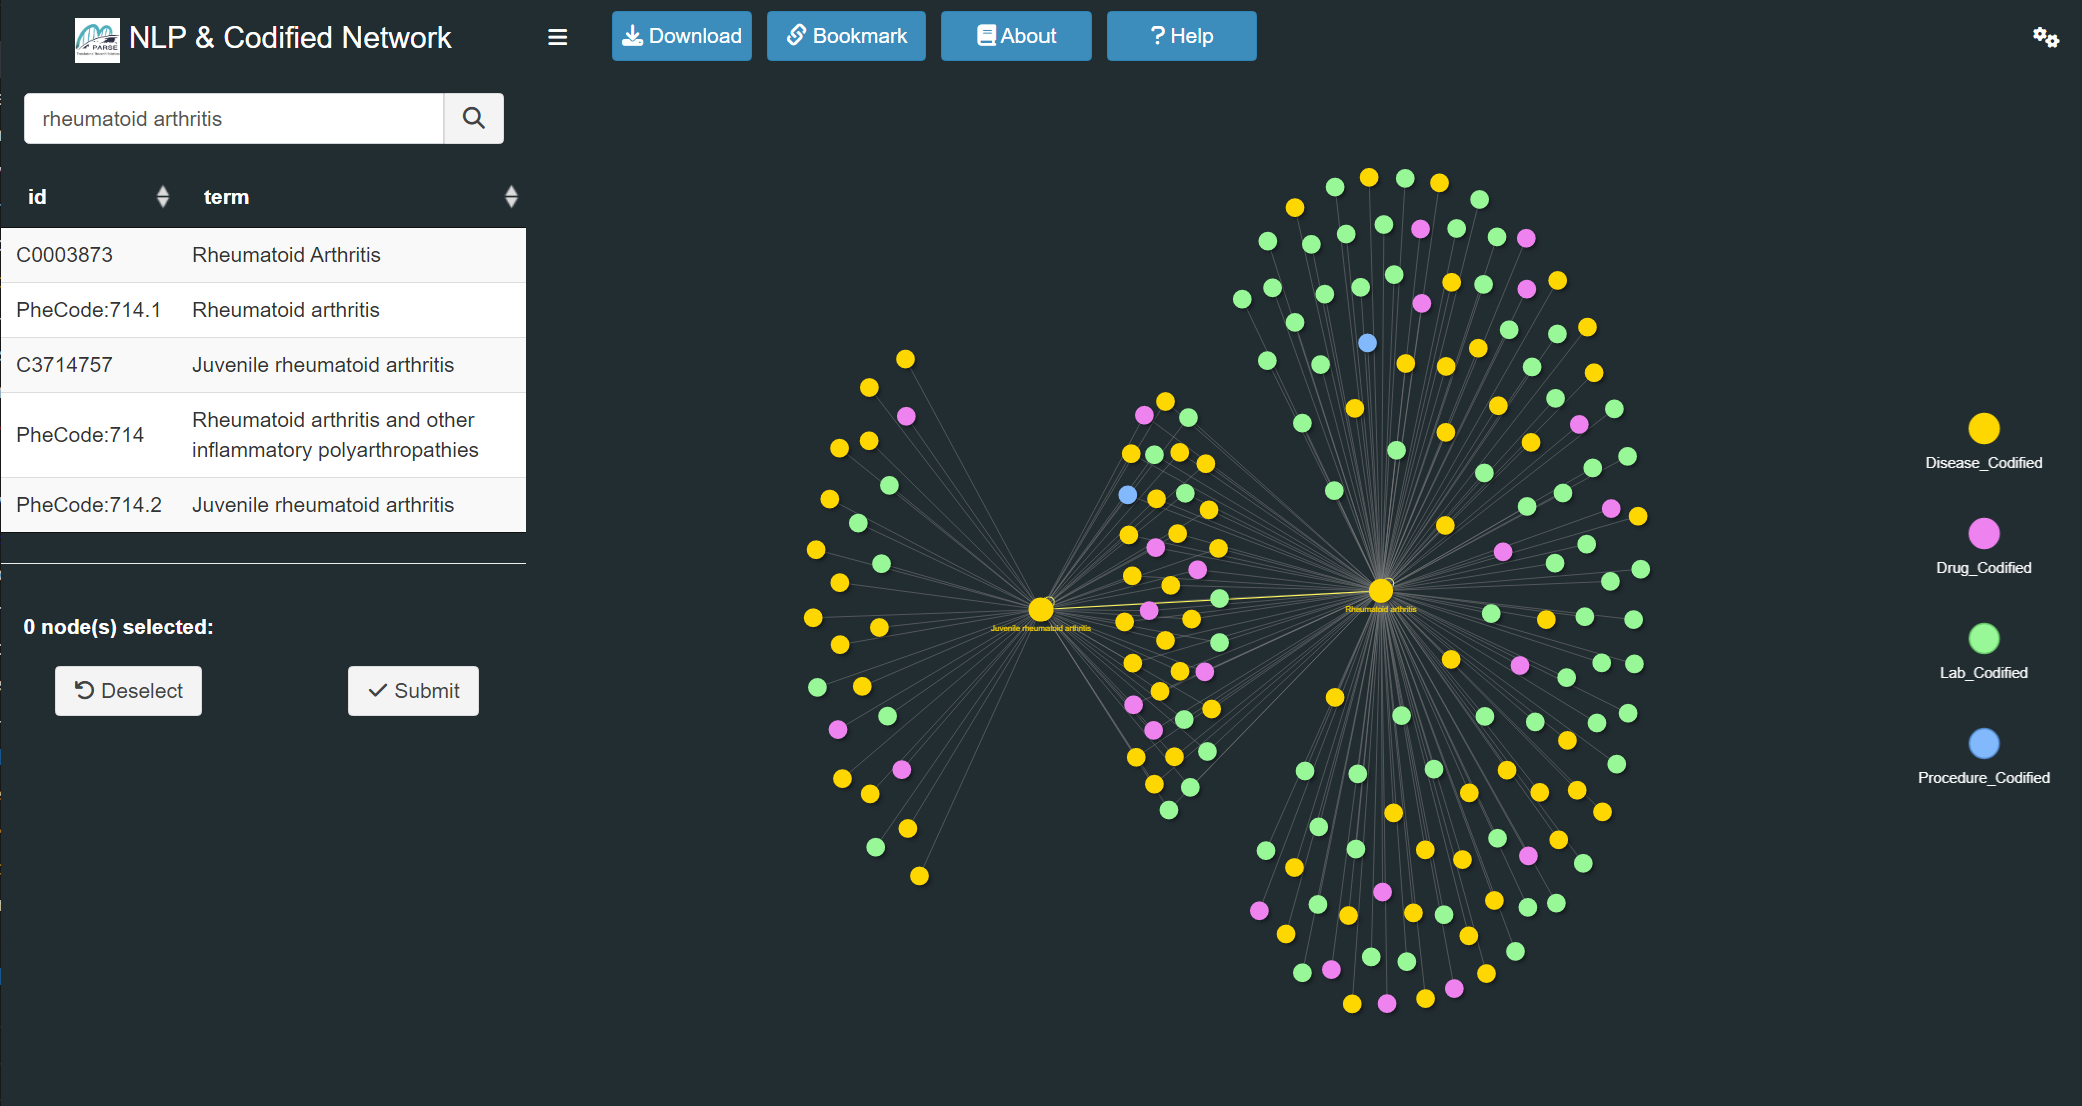Click the Juvenile rheumatoid arthritis center node
2082x1106 pixels.
click(1041, 609)
